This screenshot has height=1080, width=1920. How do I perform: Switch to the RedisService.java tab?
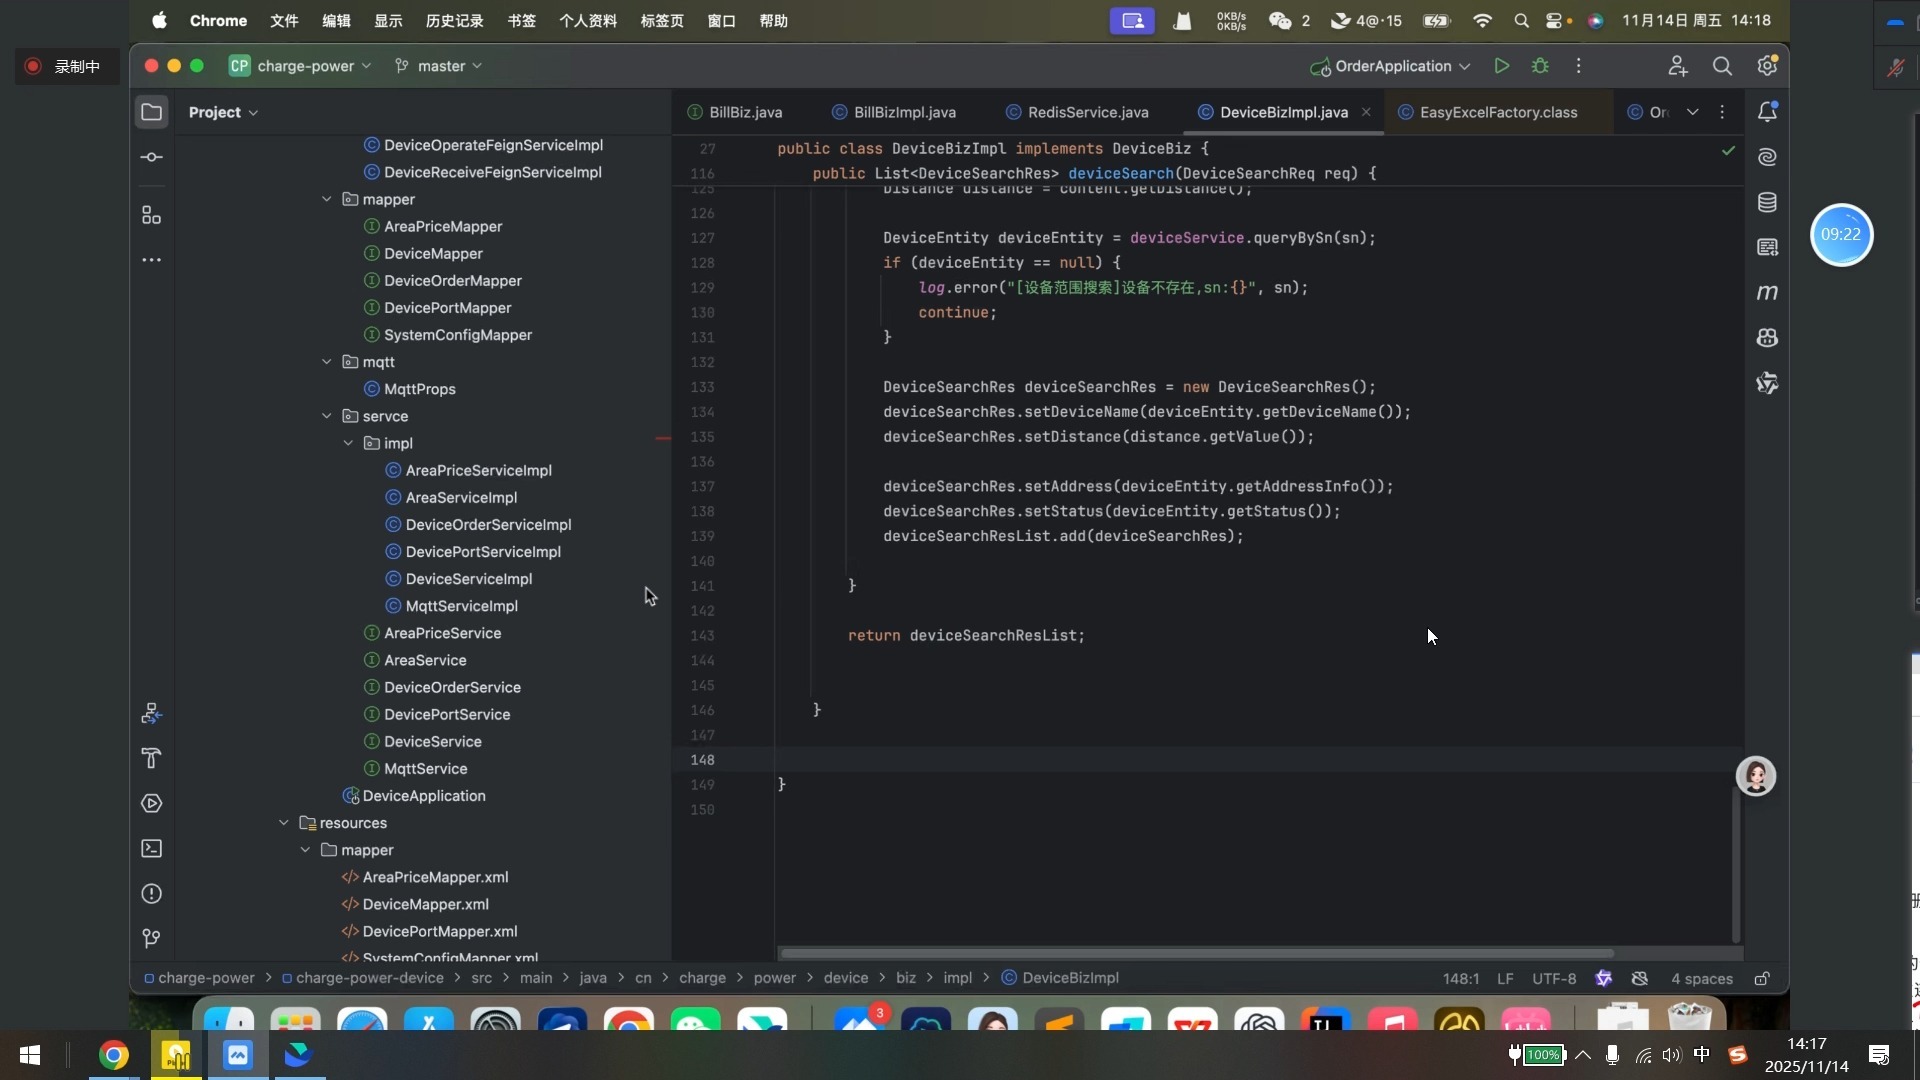[1087, 112]
